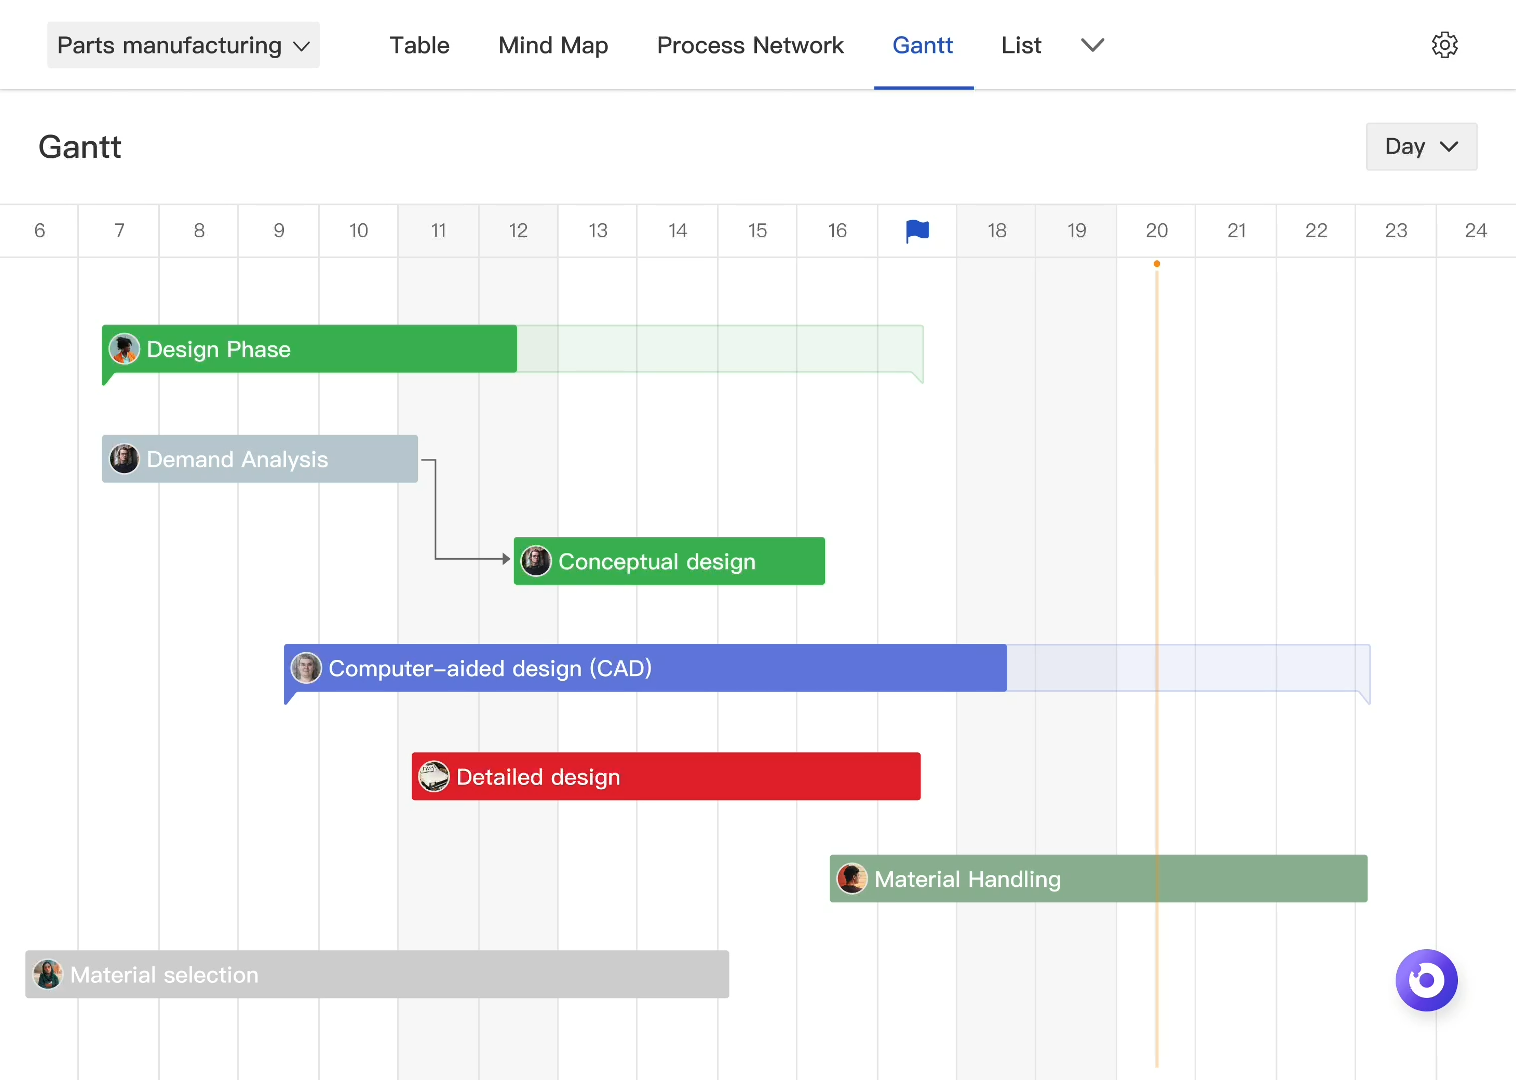This screenshot has height=1080, width=1516.
Task: Click the purple assistant floating button
Action: tap(1426, 980)
